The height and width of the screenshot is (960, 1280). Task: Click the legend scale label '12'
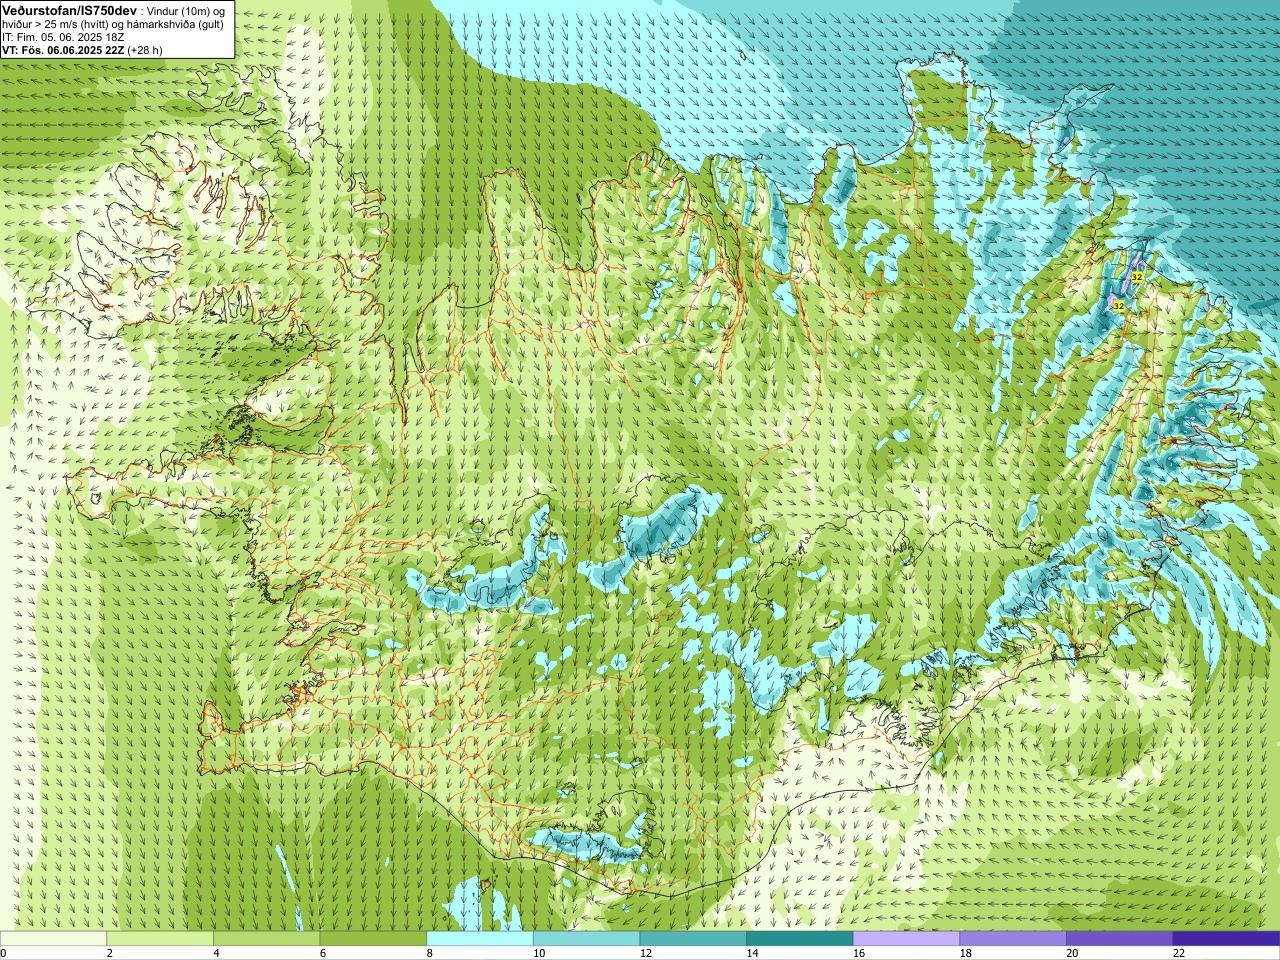646,953
